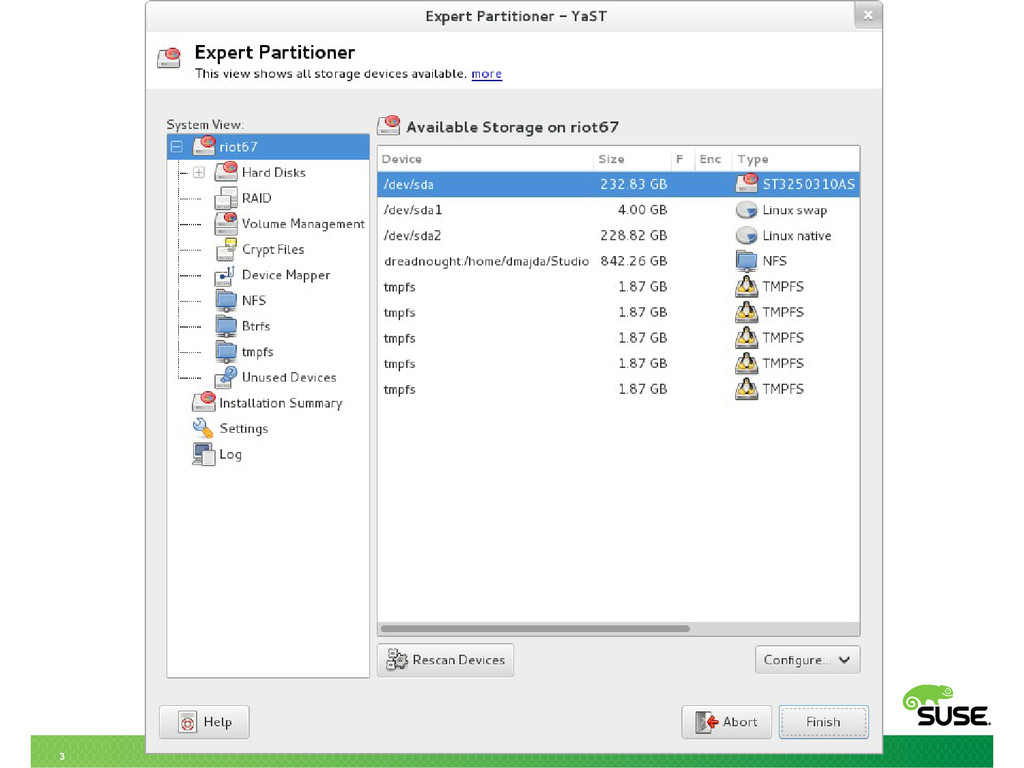This screenshot has height=768, width=1024.
Task: Click the 842.26 GB size cell
Action: 633,261
